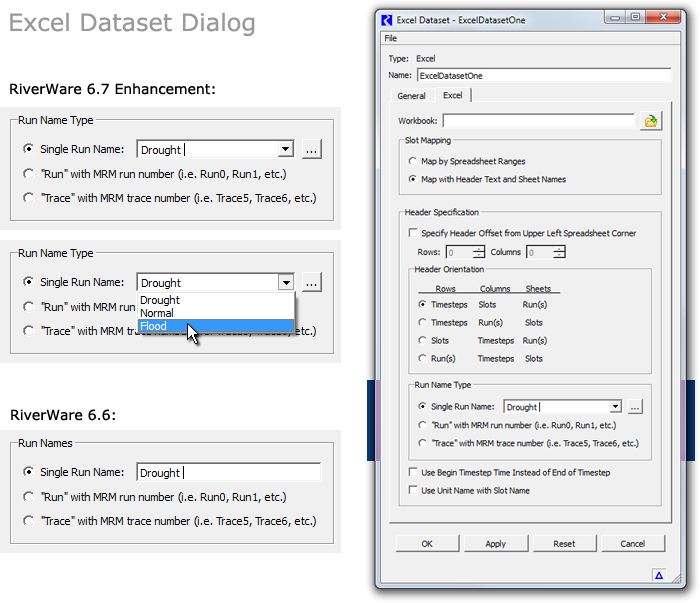The width and height of the screenshot is (700, 603).
Task: Click the Reset button
Action: (564, 544)
